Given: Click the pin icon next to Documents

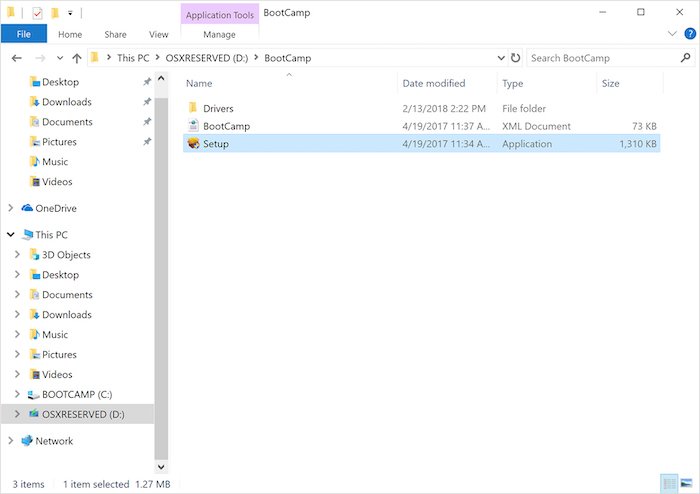Looking at the screenshot, I should (x=147, y=121).
